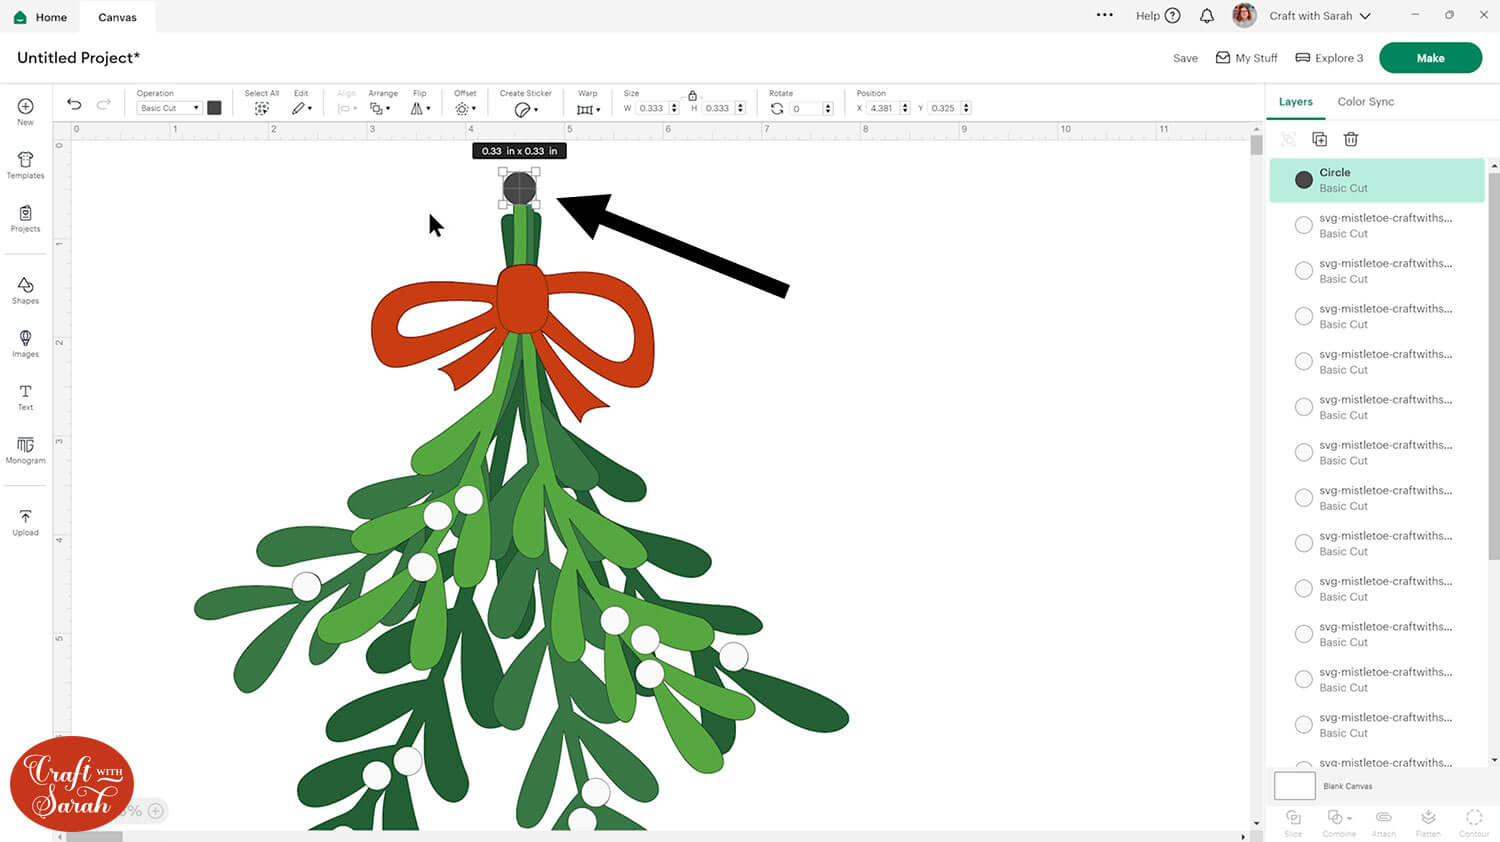Viewport: 1500px width, 842px height.
Task: Open the Images library
Action: (25, 342)
